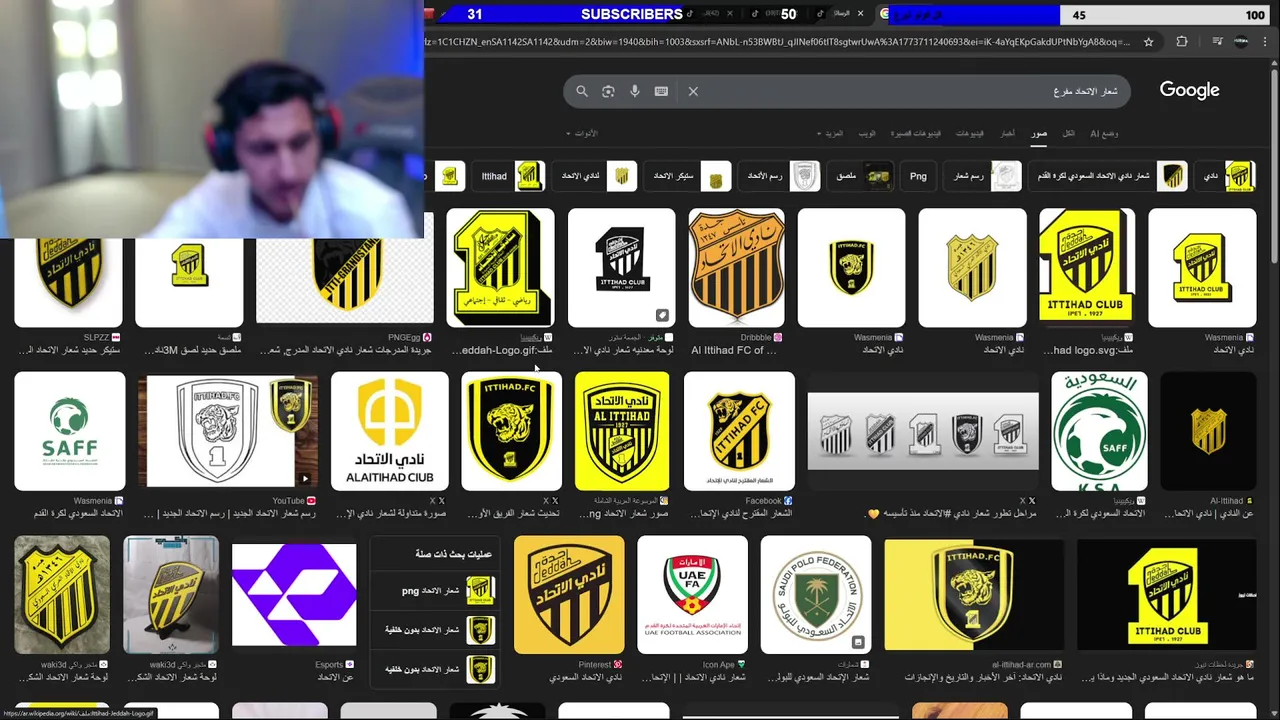The width and height of the screenshot is (1280, 720).
Task: Click the magnifier search icon in Google search box
Action: pyautogui.click(x=582, y=91)
